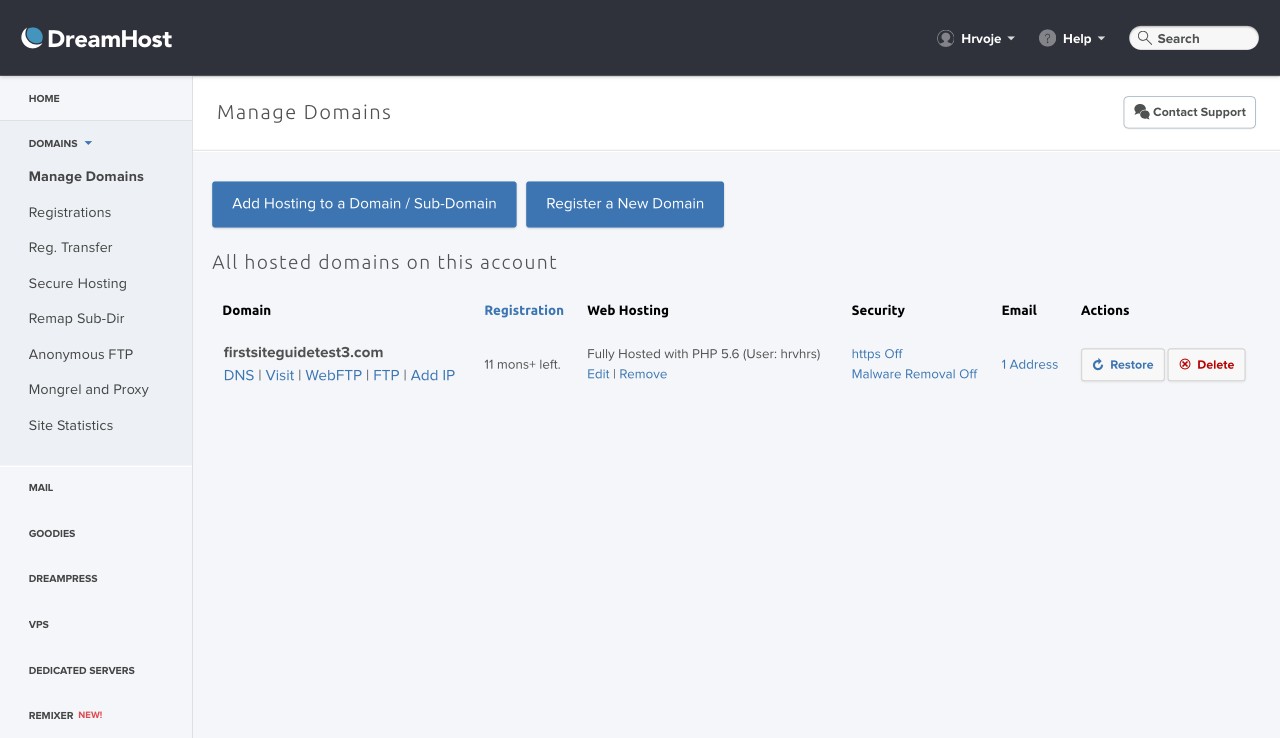Click the Domain column header
The height and width of the screenshot is (738, 1280).
coord(246,310)
